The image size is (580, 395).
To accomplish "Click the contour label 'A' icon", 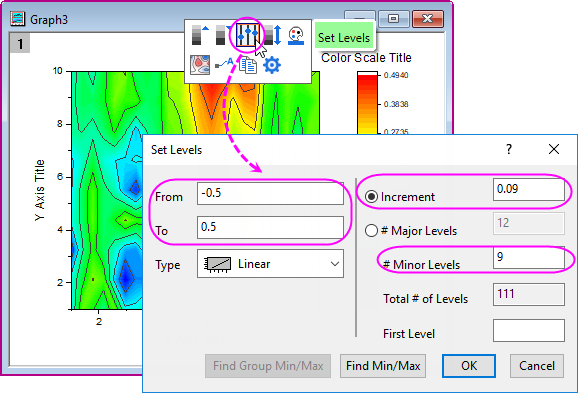I will point(224,64).
